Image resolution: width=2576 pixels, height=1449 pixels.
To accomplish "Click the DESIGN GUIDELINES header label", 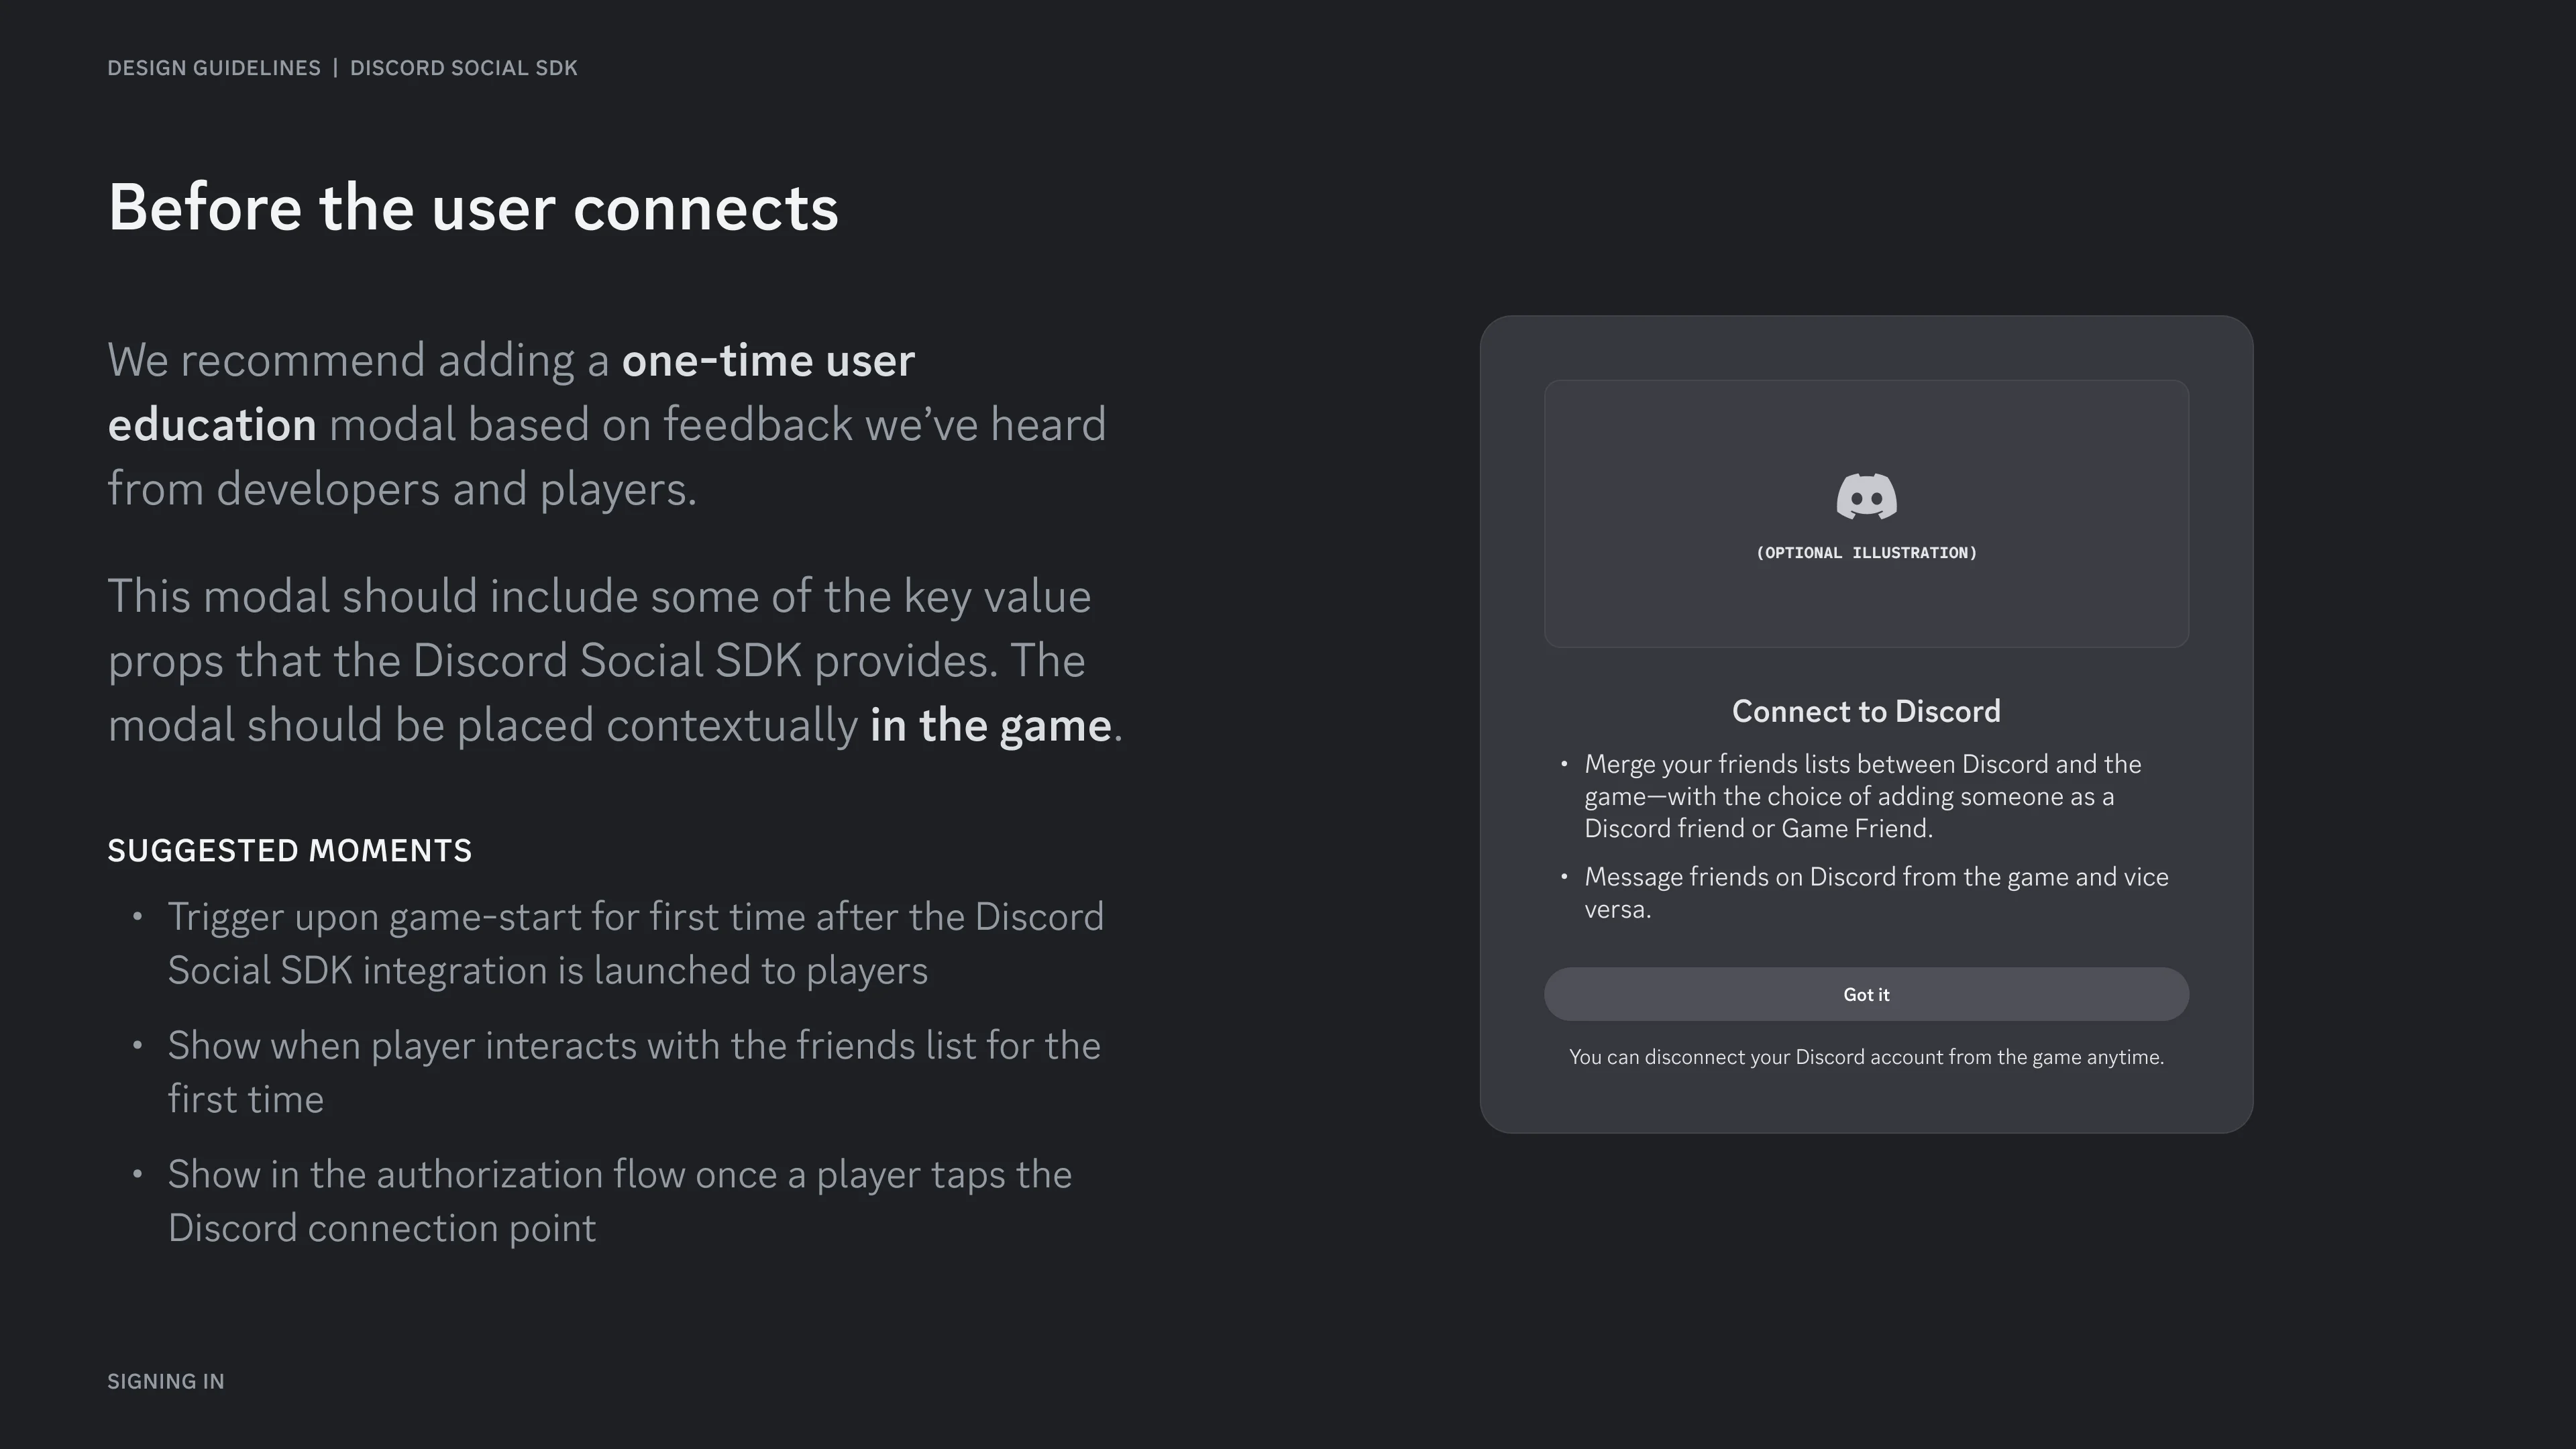I will click(214, 68).
